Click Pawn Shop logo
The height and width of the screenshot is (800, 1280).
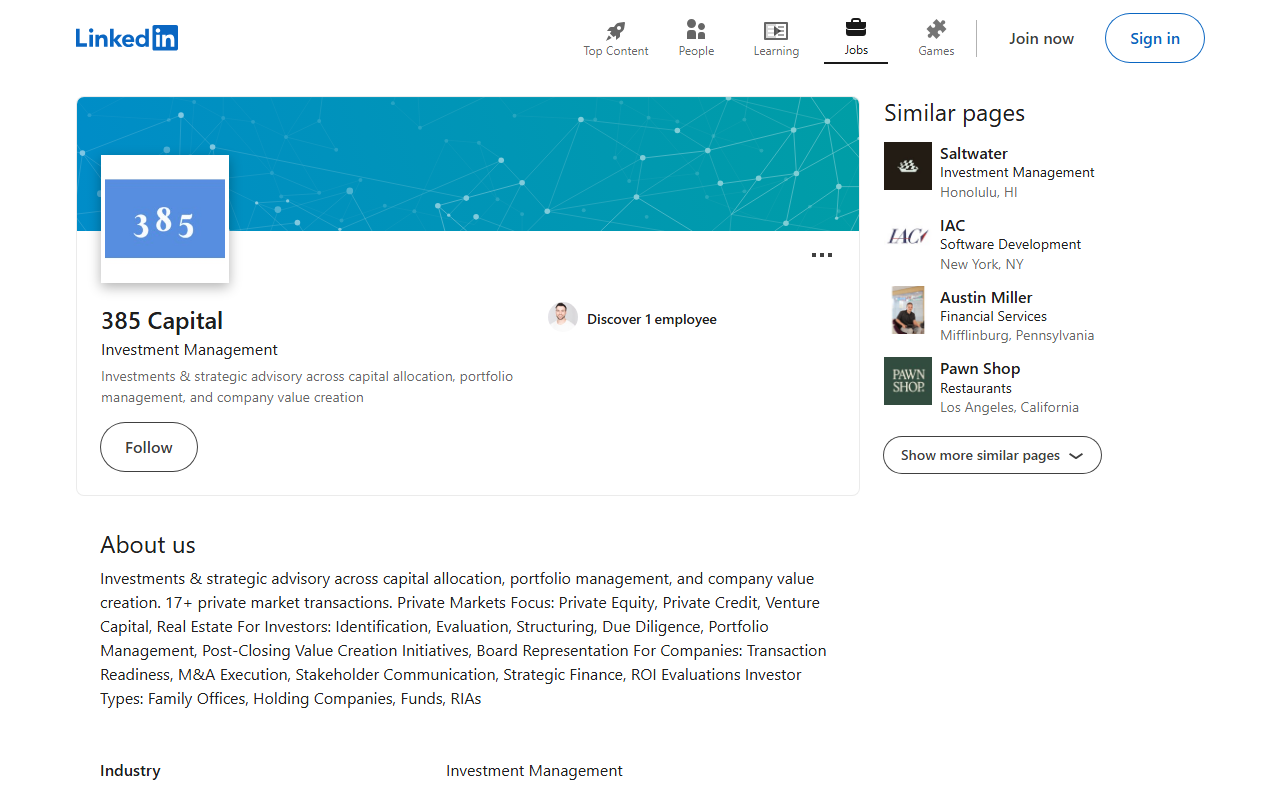[908, 381]
